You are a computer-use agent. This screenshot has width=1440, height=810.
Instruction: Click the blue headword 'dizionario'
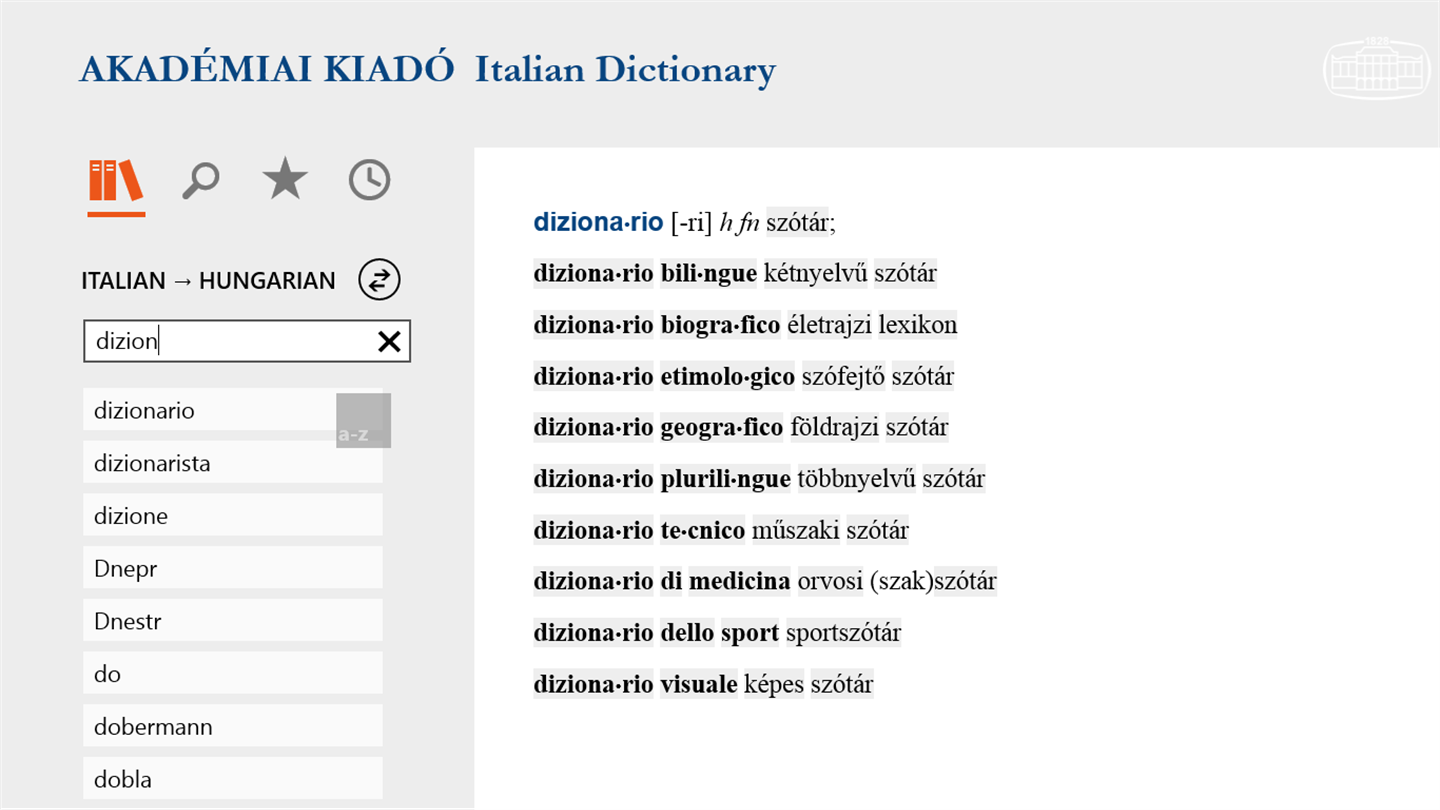598,222
